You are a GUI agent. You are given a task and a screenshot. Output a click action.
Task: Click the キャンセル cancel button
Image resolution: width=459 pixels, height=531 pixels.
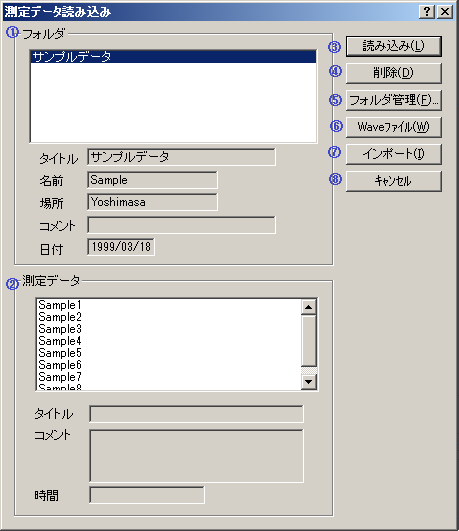coord(394,181)
